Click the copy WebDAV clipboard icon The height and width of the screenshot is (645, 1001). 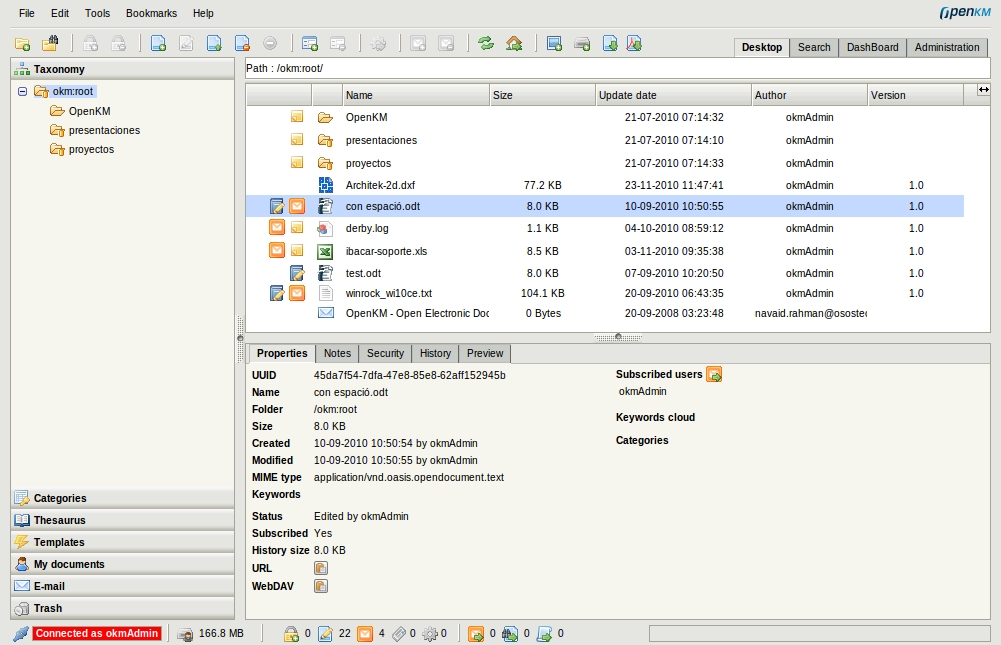(320, 586)
